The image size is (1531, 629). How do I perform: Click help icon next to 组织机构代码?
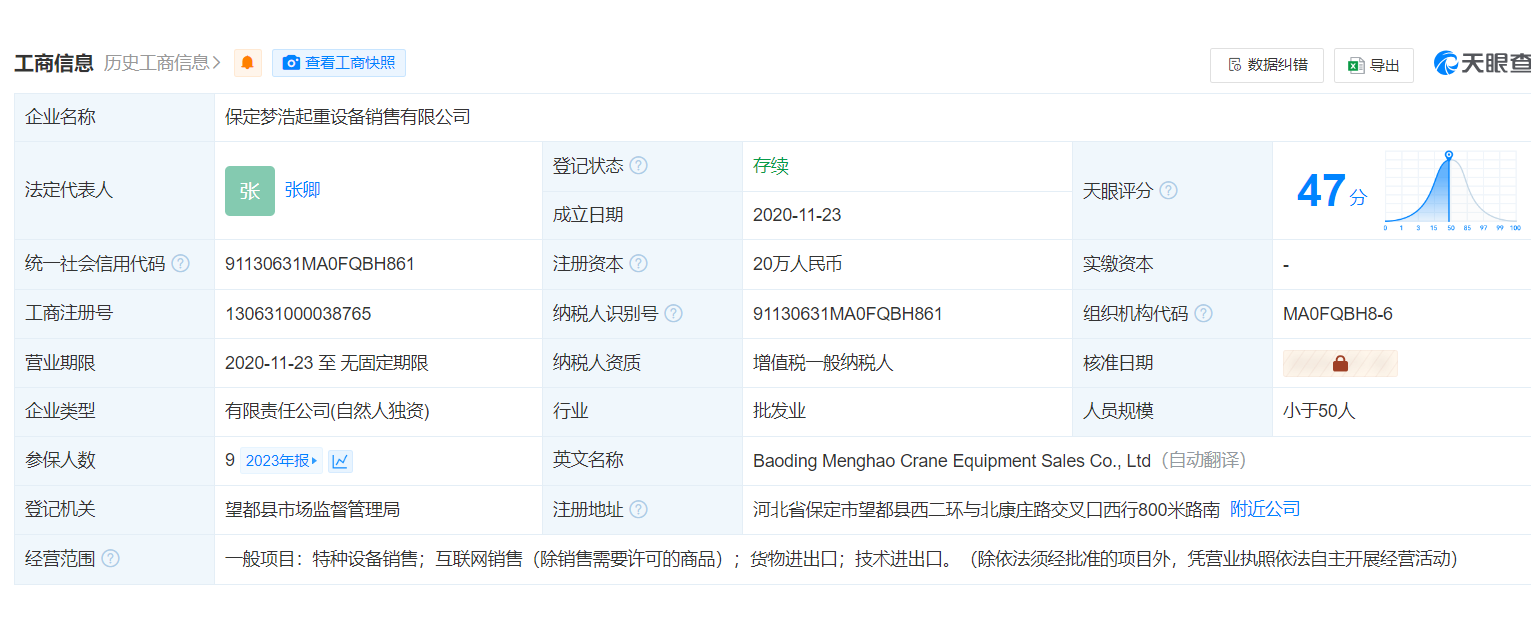tap(1203, 313)
